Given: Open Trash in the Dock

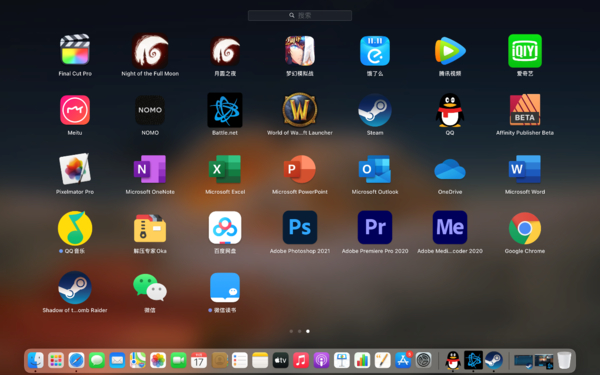Looking at the screenshot, I should tap(564, 360).
